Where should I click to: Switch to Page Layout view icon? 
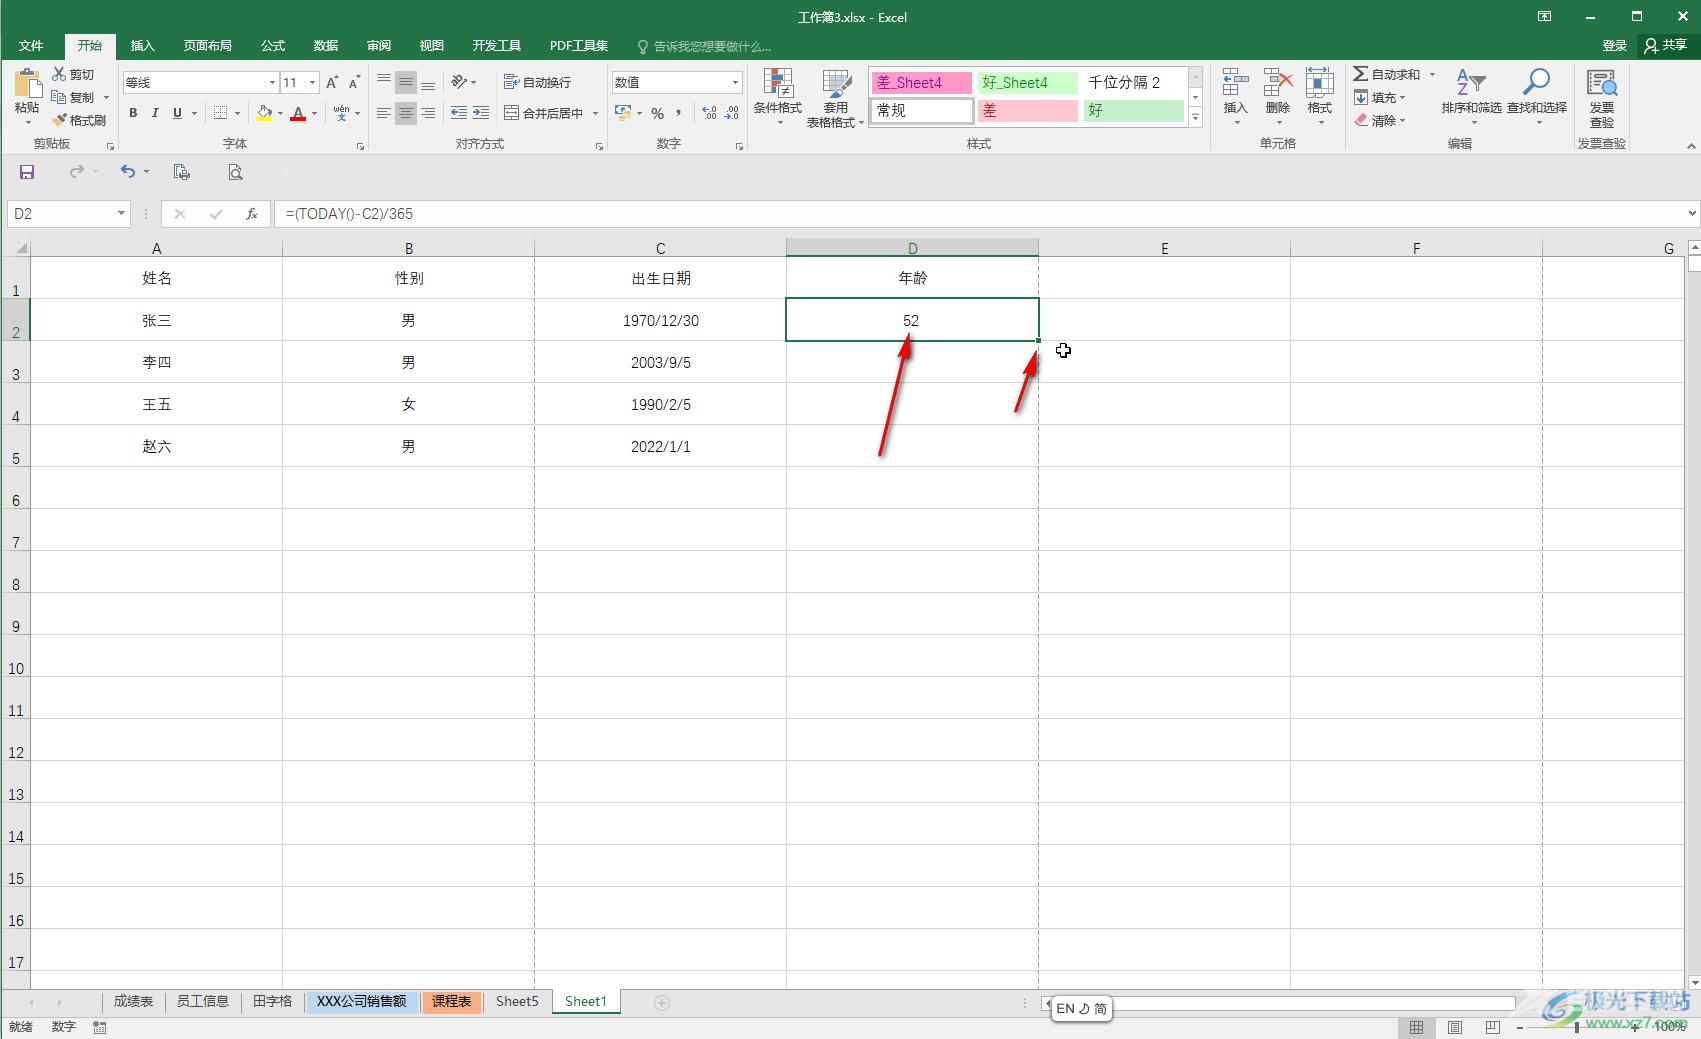(x=1455, y=1027)
